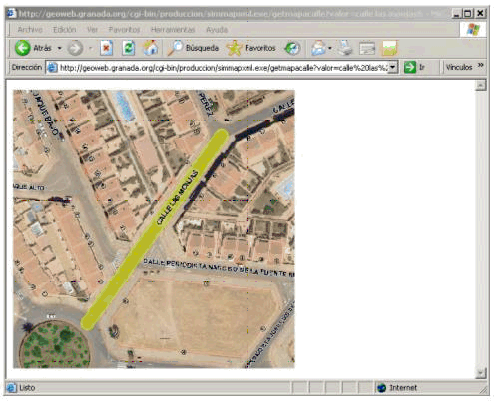
Task: Go back with the Atrás button
Action: point(33,48)
